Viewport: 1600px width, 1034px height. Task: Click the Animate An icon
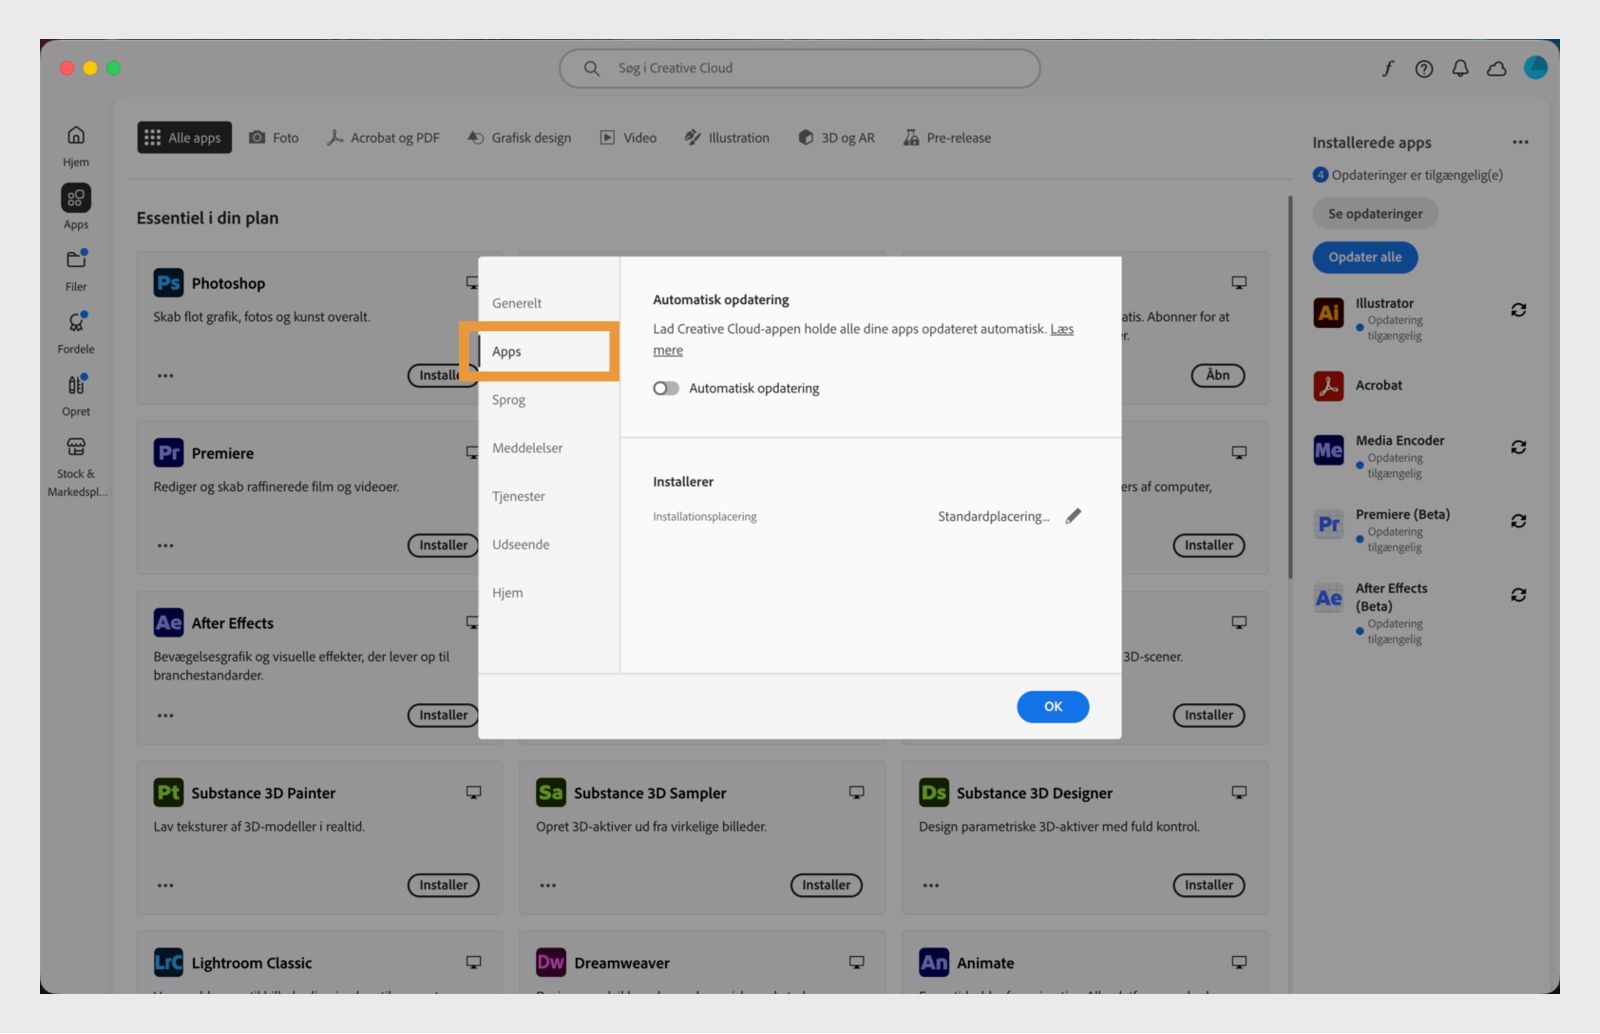click(x=934, y=962)
